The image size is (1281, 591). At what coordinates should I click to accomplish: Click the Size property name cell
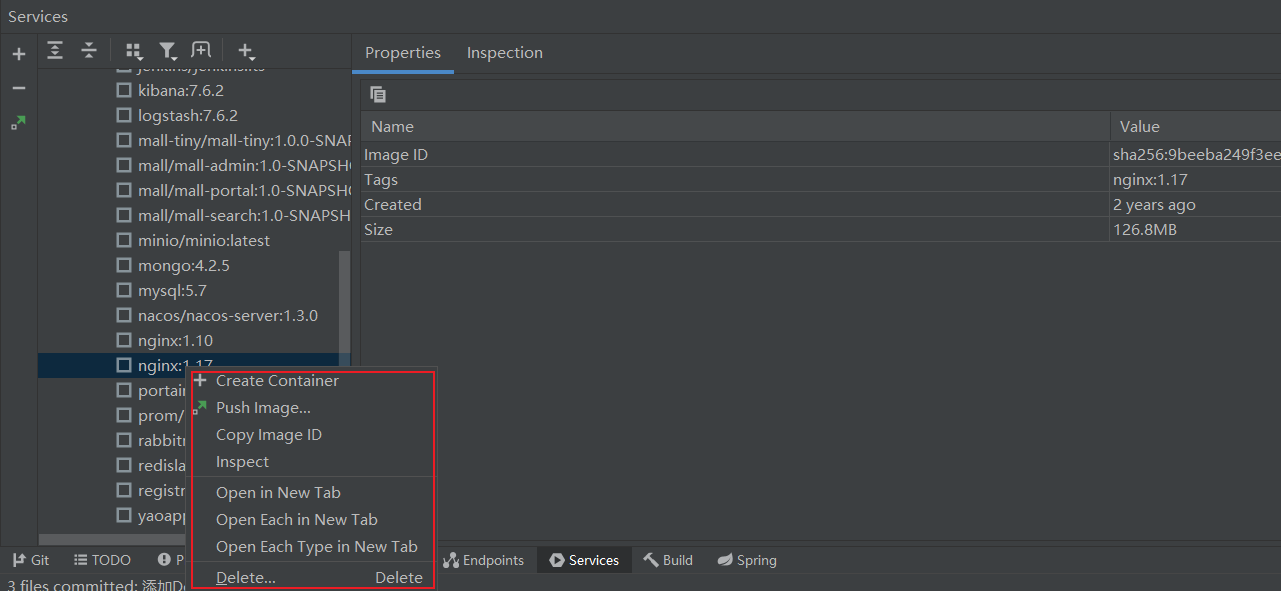point(735,230)
